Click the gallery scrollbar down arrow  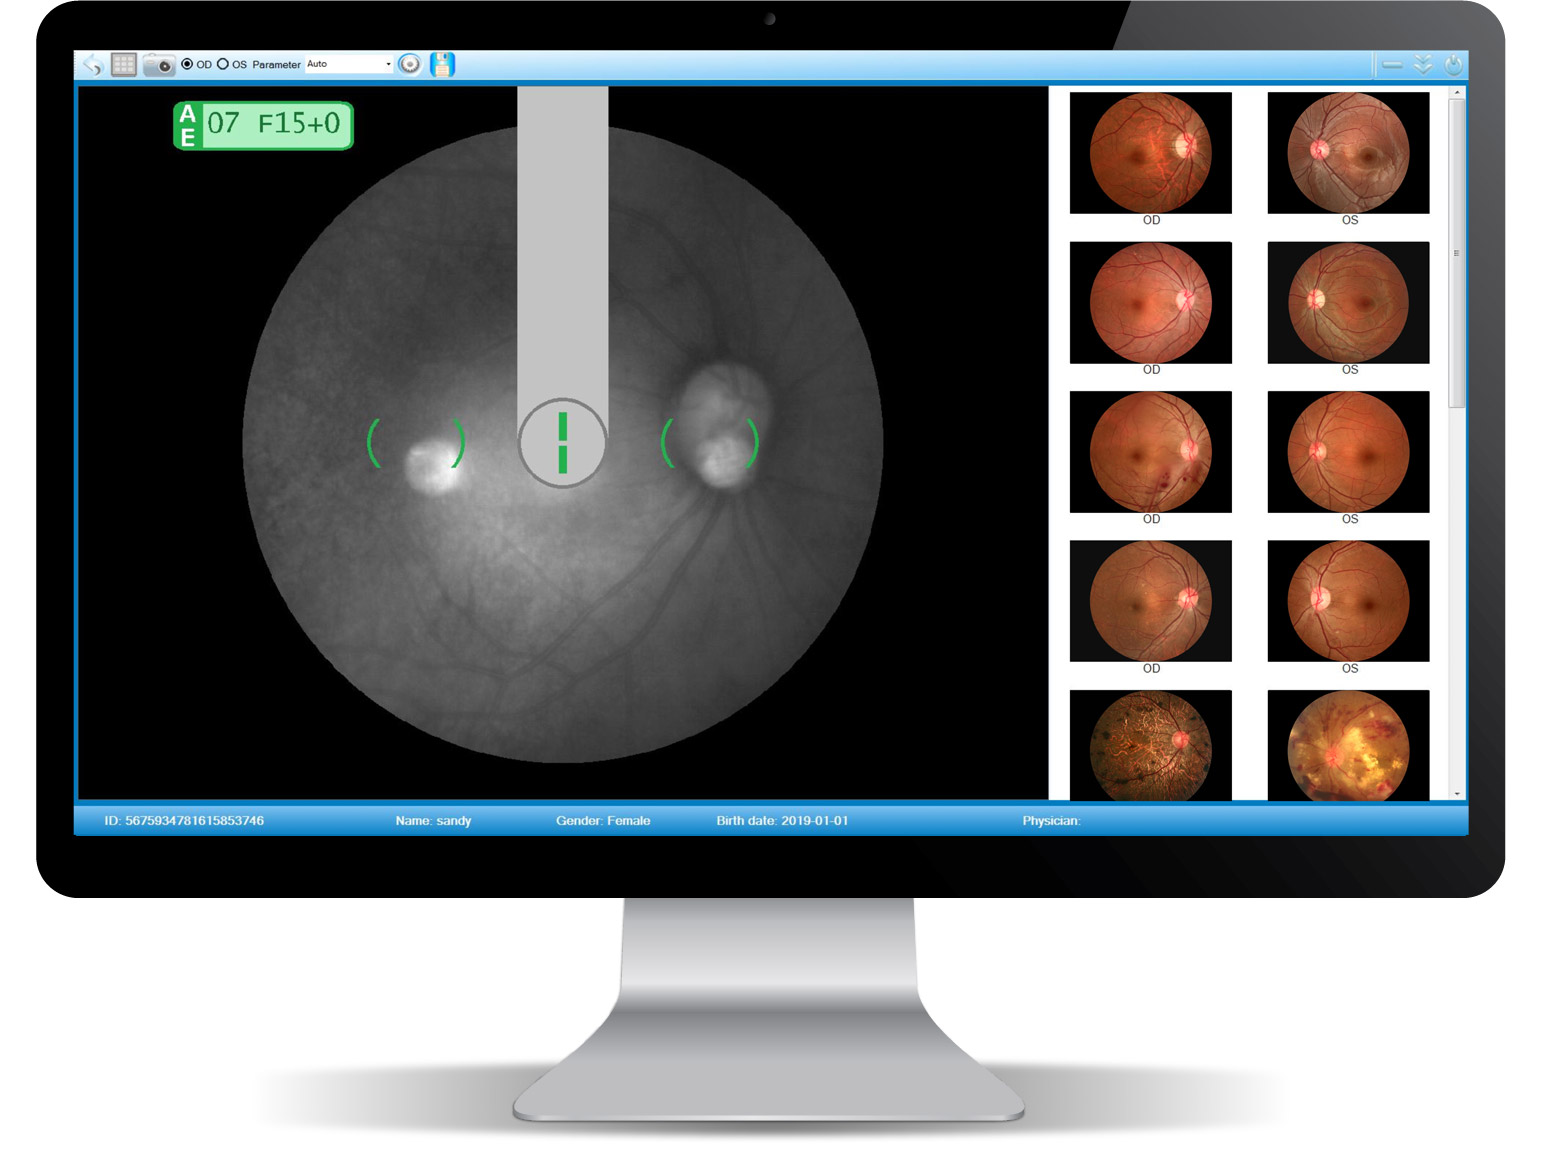click(x=1457, y=793)
